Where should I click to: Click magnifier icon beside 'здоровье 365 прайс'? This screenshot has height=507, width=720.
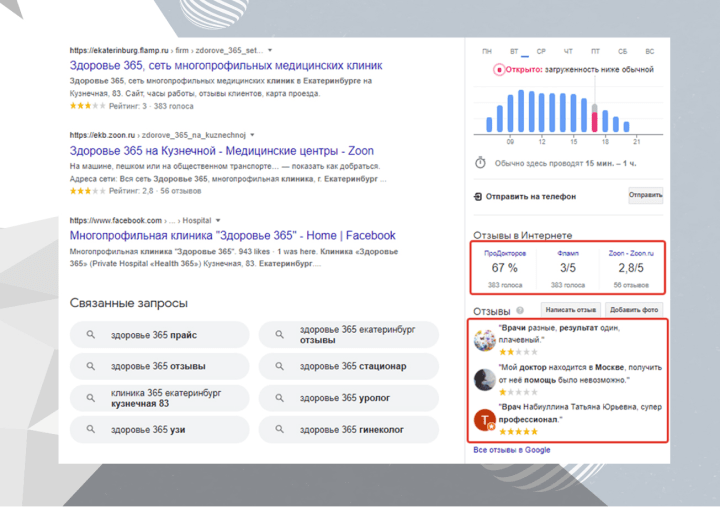pyautogui.click(x=91, y=335)
